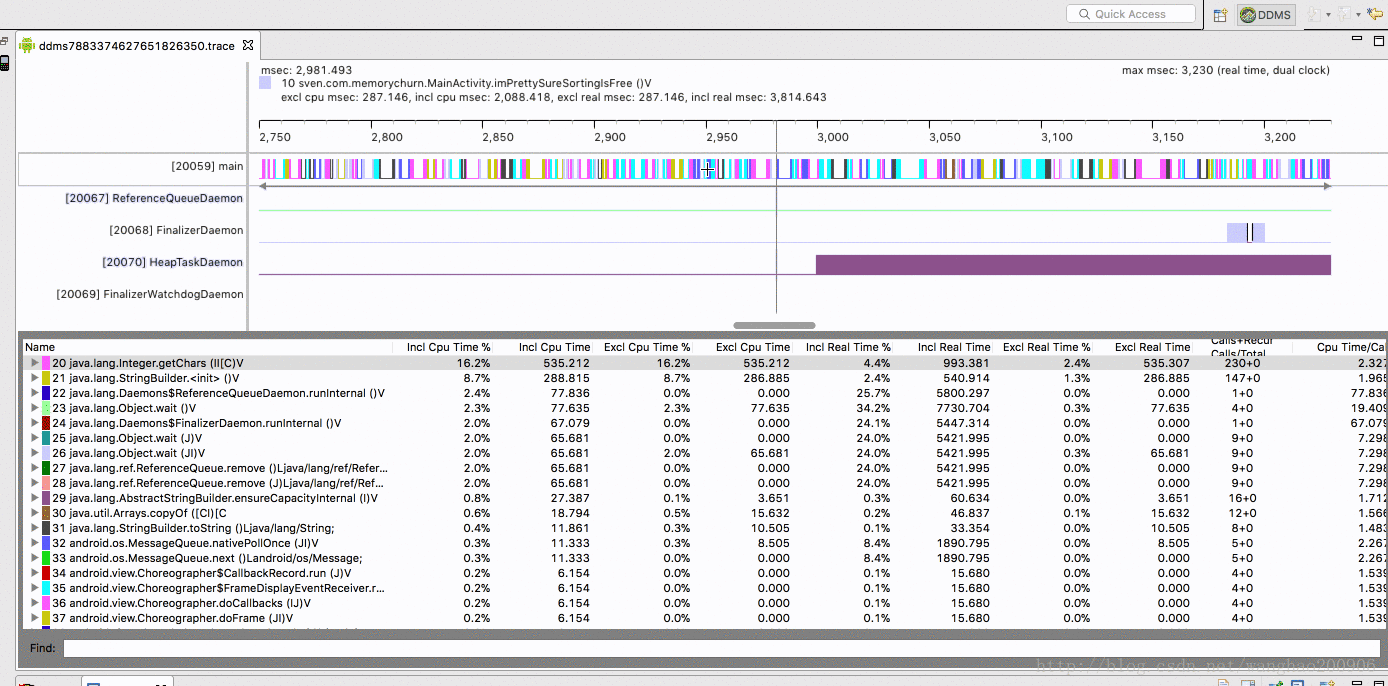Image resolution: width=1388 pixels, height=686 pixels.
Task: Sort by Calls+Recur Calls/Total column
Action: (x=1242, y=347)
